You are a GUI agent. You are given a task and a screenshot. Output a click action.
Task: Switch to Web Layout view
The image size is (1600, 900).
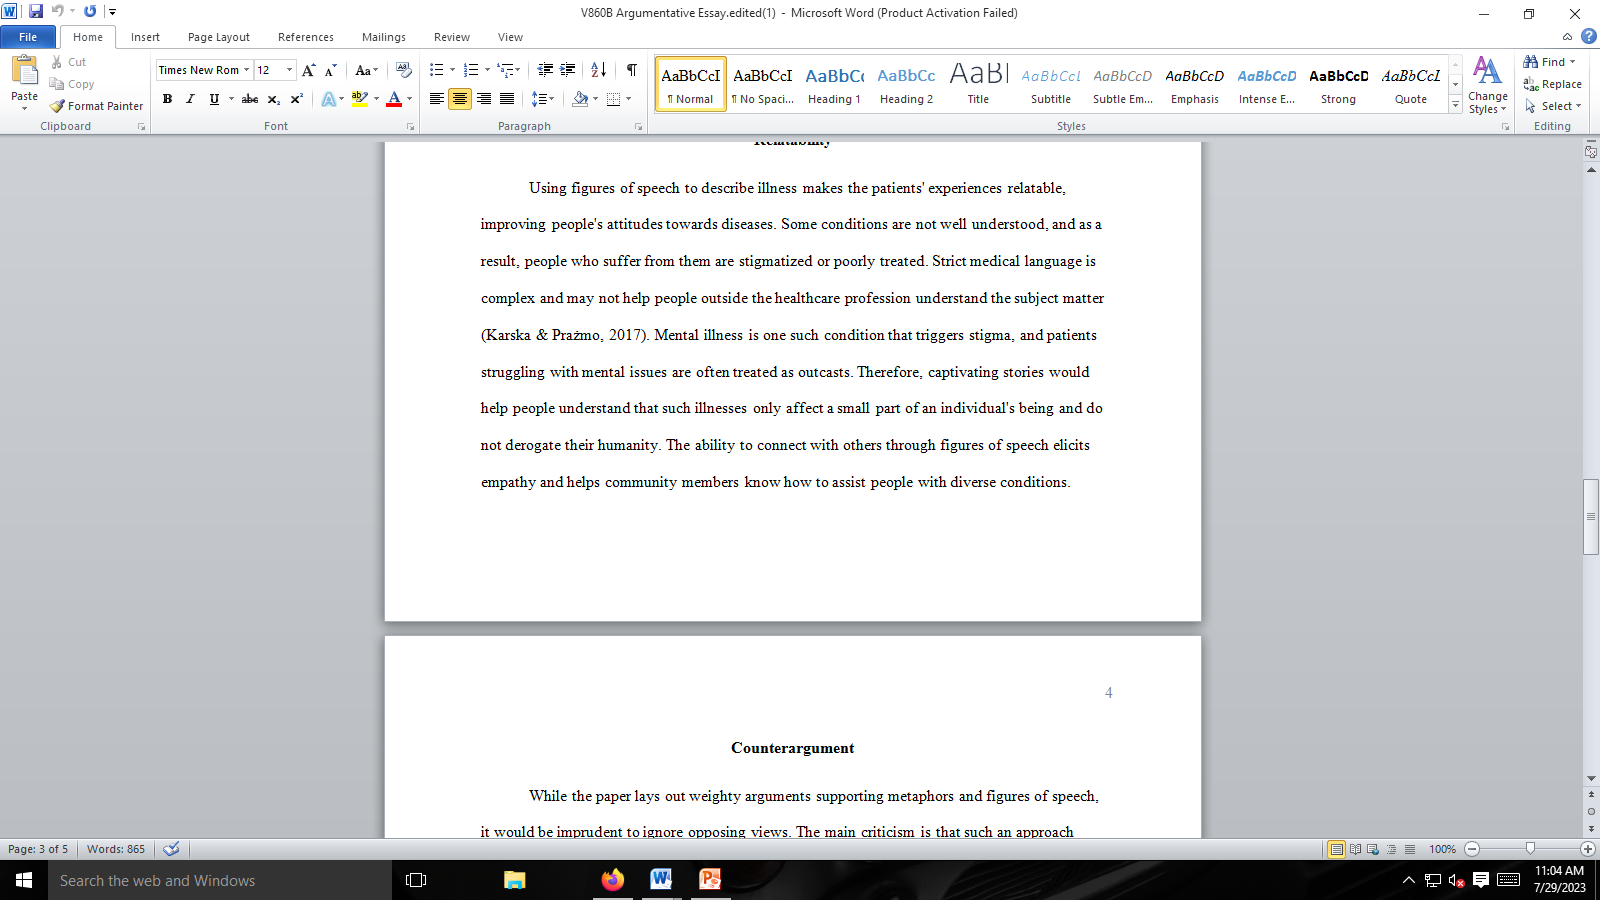pos(1373,849)
